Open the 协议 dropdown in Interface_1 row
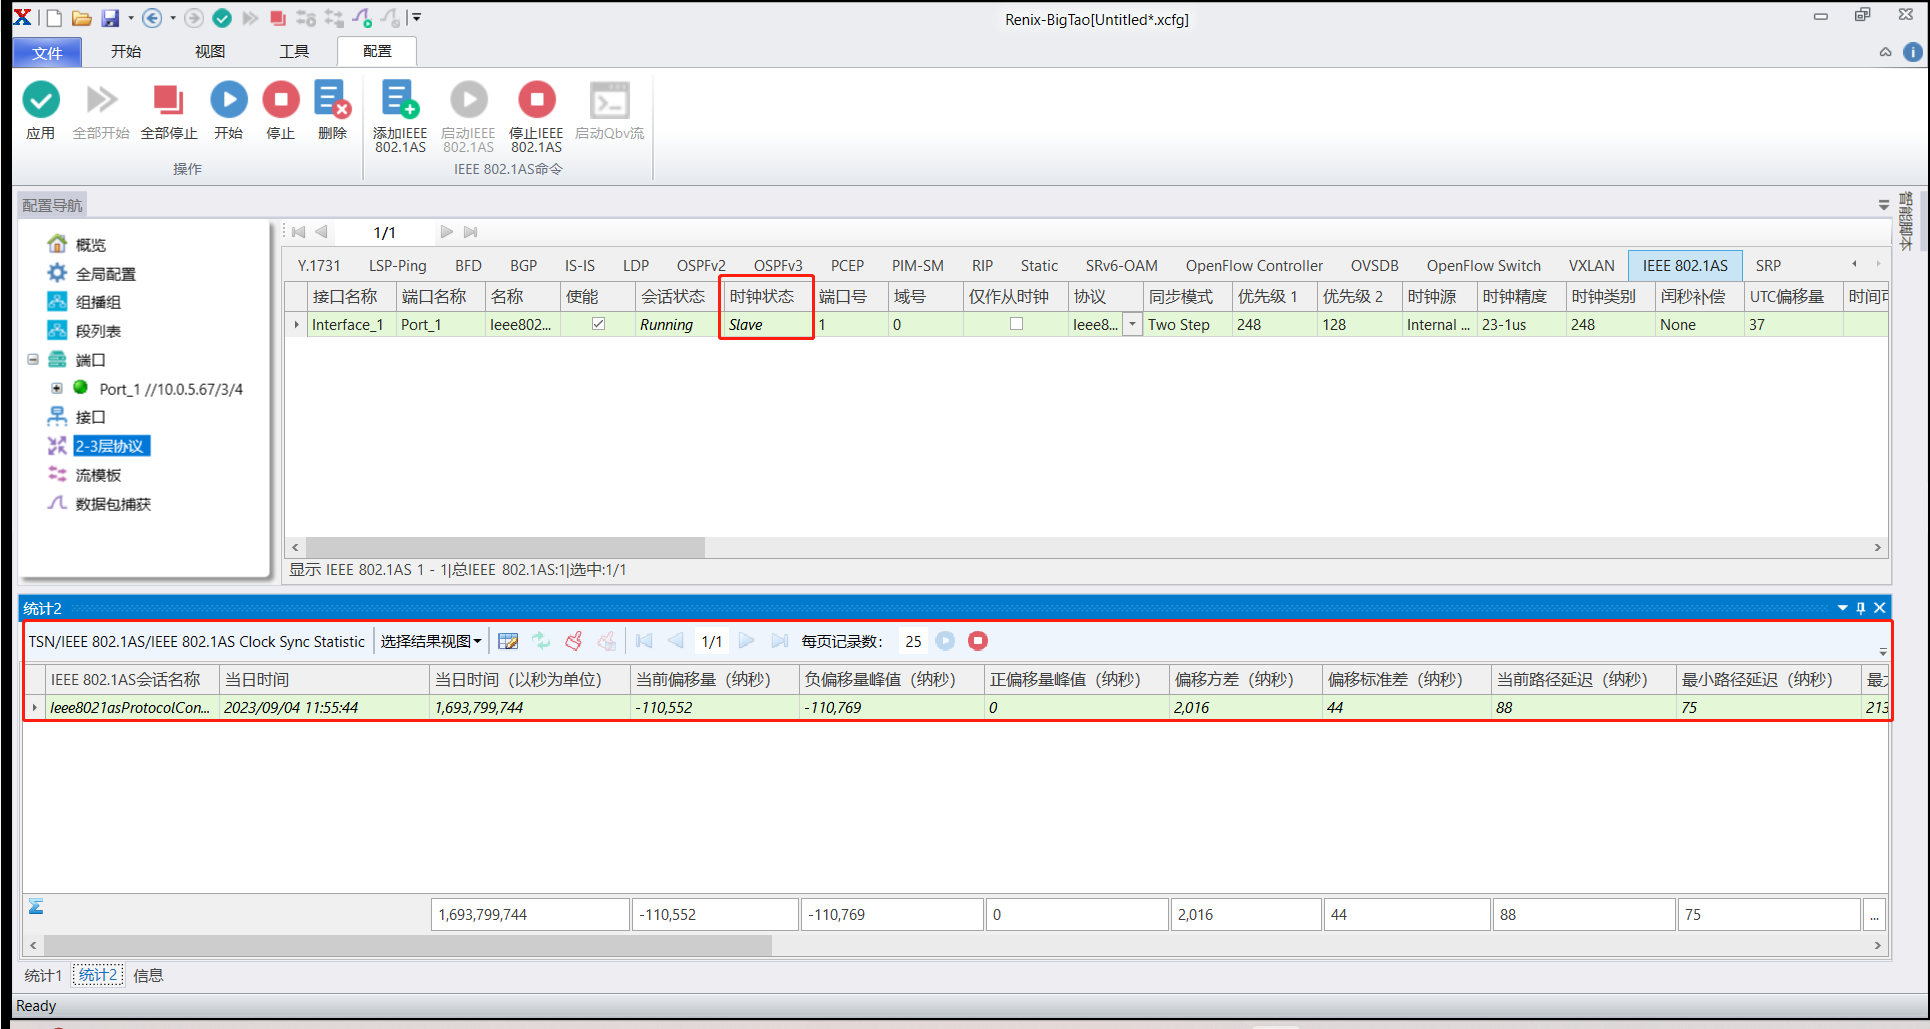The width and height of the screenshot is (1930, 1029). [1132, 324]
